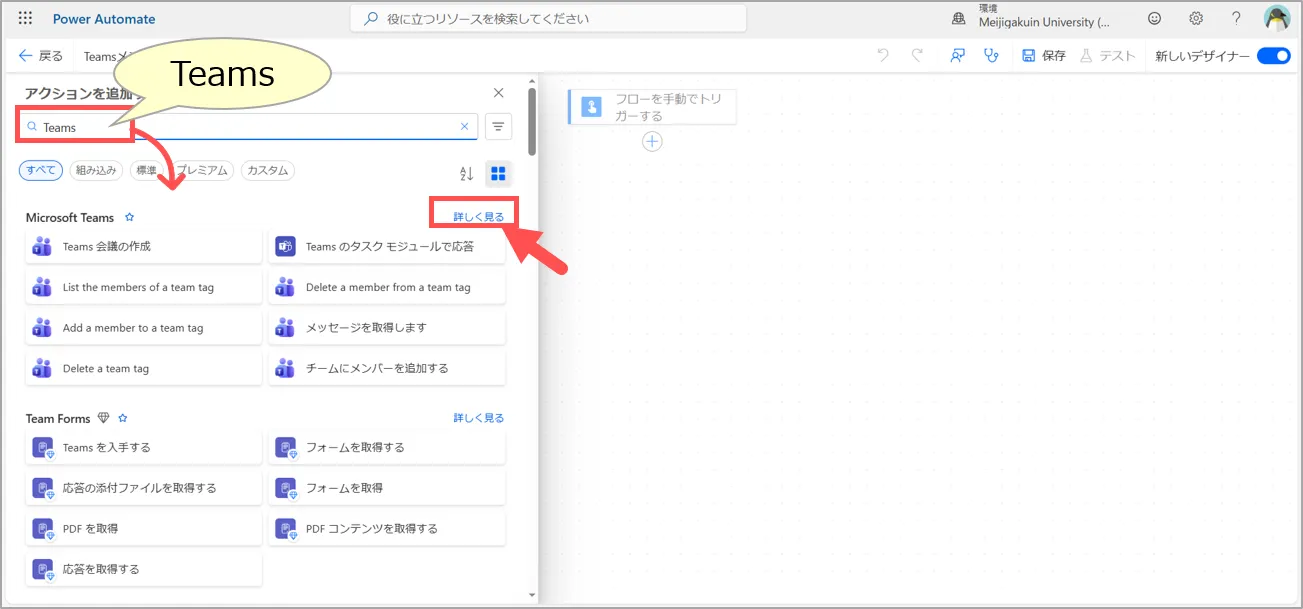Add step with plus button below trigger

coord(652,142)
